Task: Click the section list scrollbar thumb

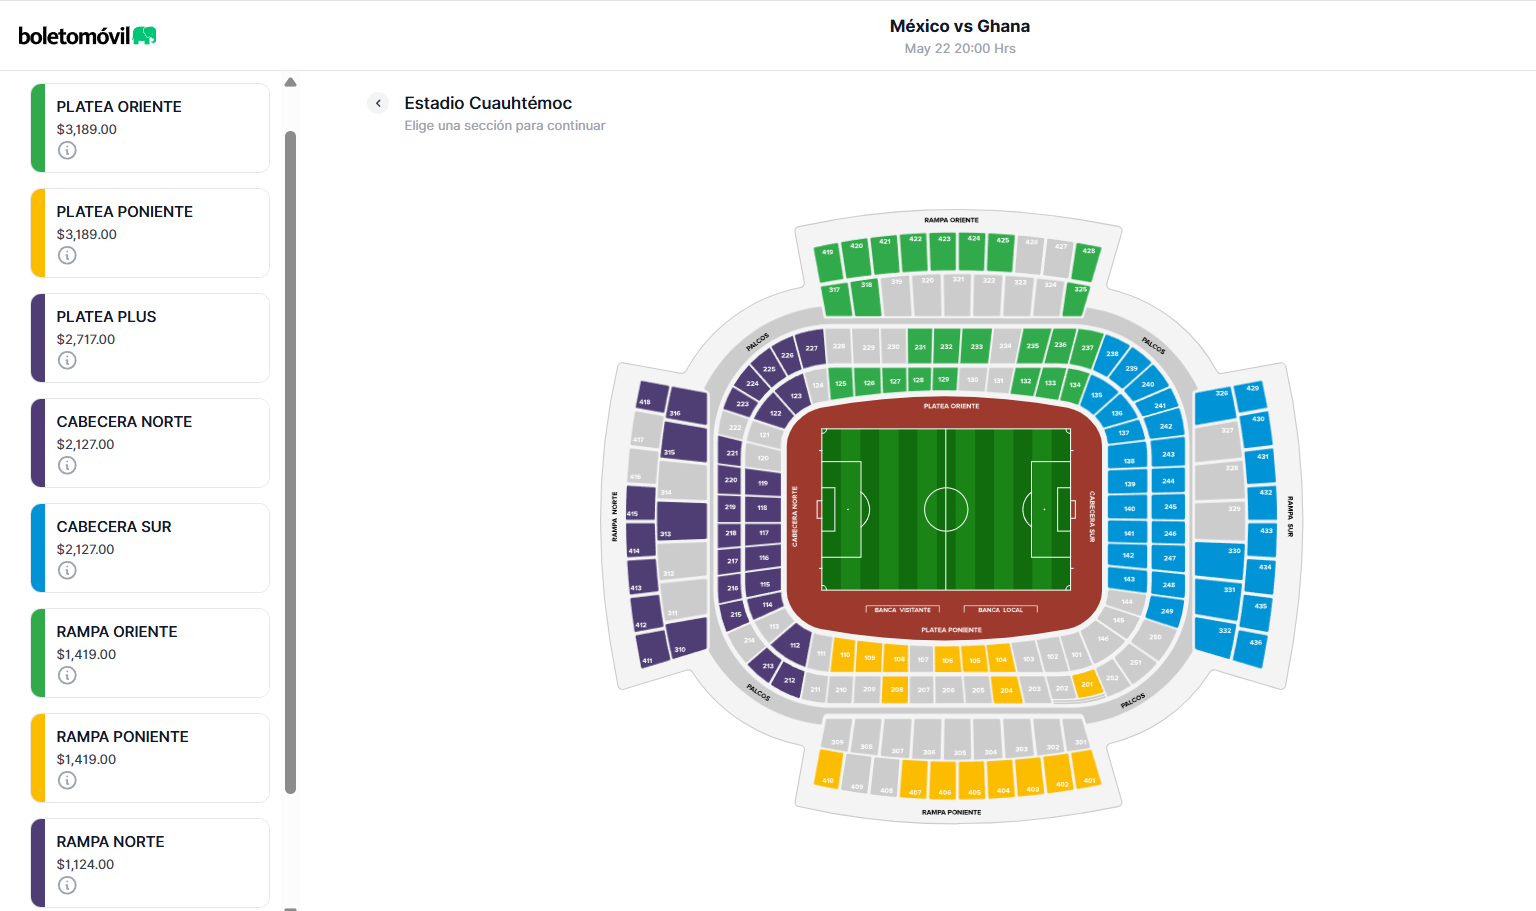Action: (290, 460)
